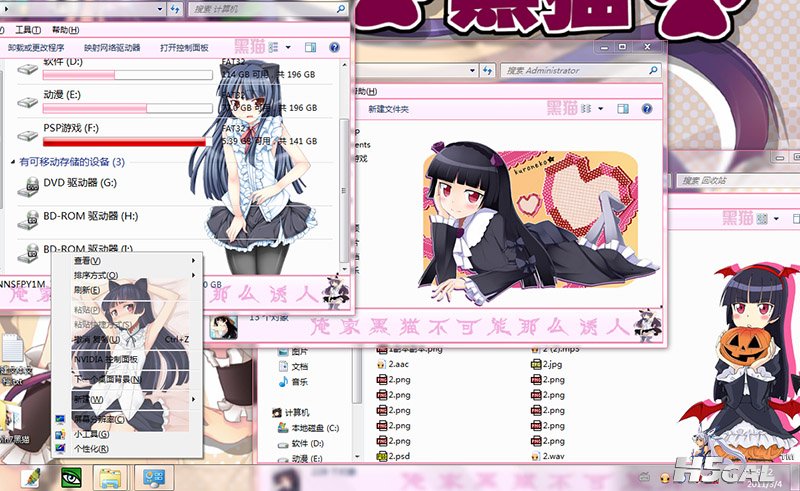Open the Control Panel taskbar icon
800x491 pixels.
point(154,478)
